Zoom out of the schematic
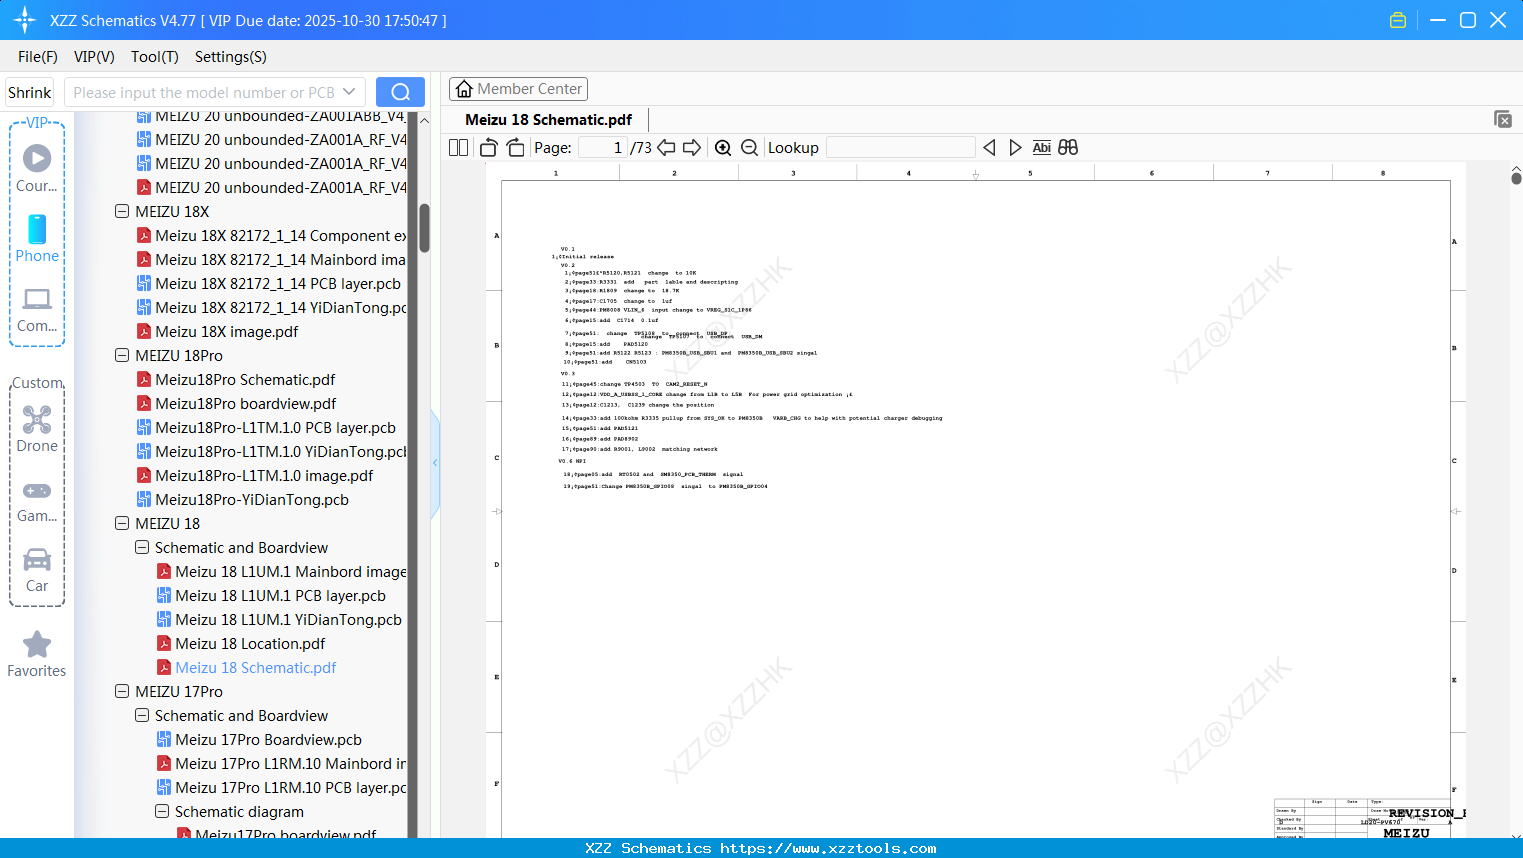This screenshot has height=858, width=1523. pyautogui.click(x=749, y=147)
